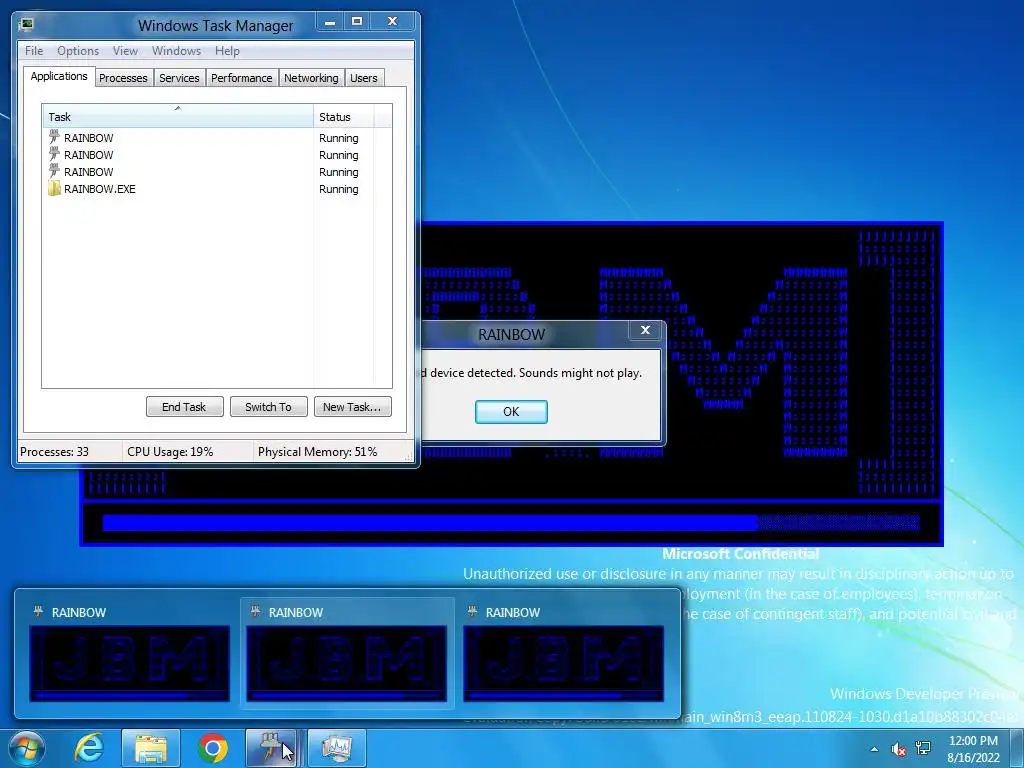Screen dimensions: 1024x768
Task: Switch to the Performance tab
Action: (241, 78)
